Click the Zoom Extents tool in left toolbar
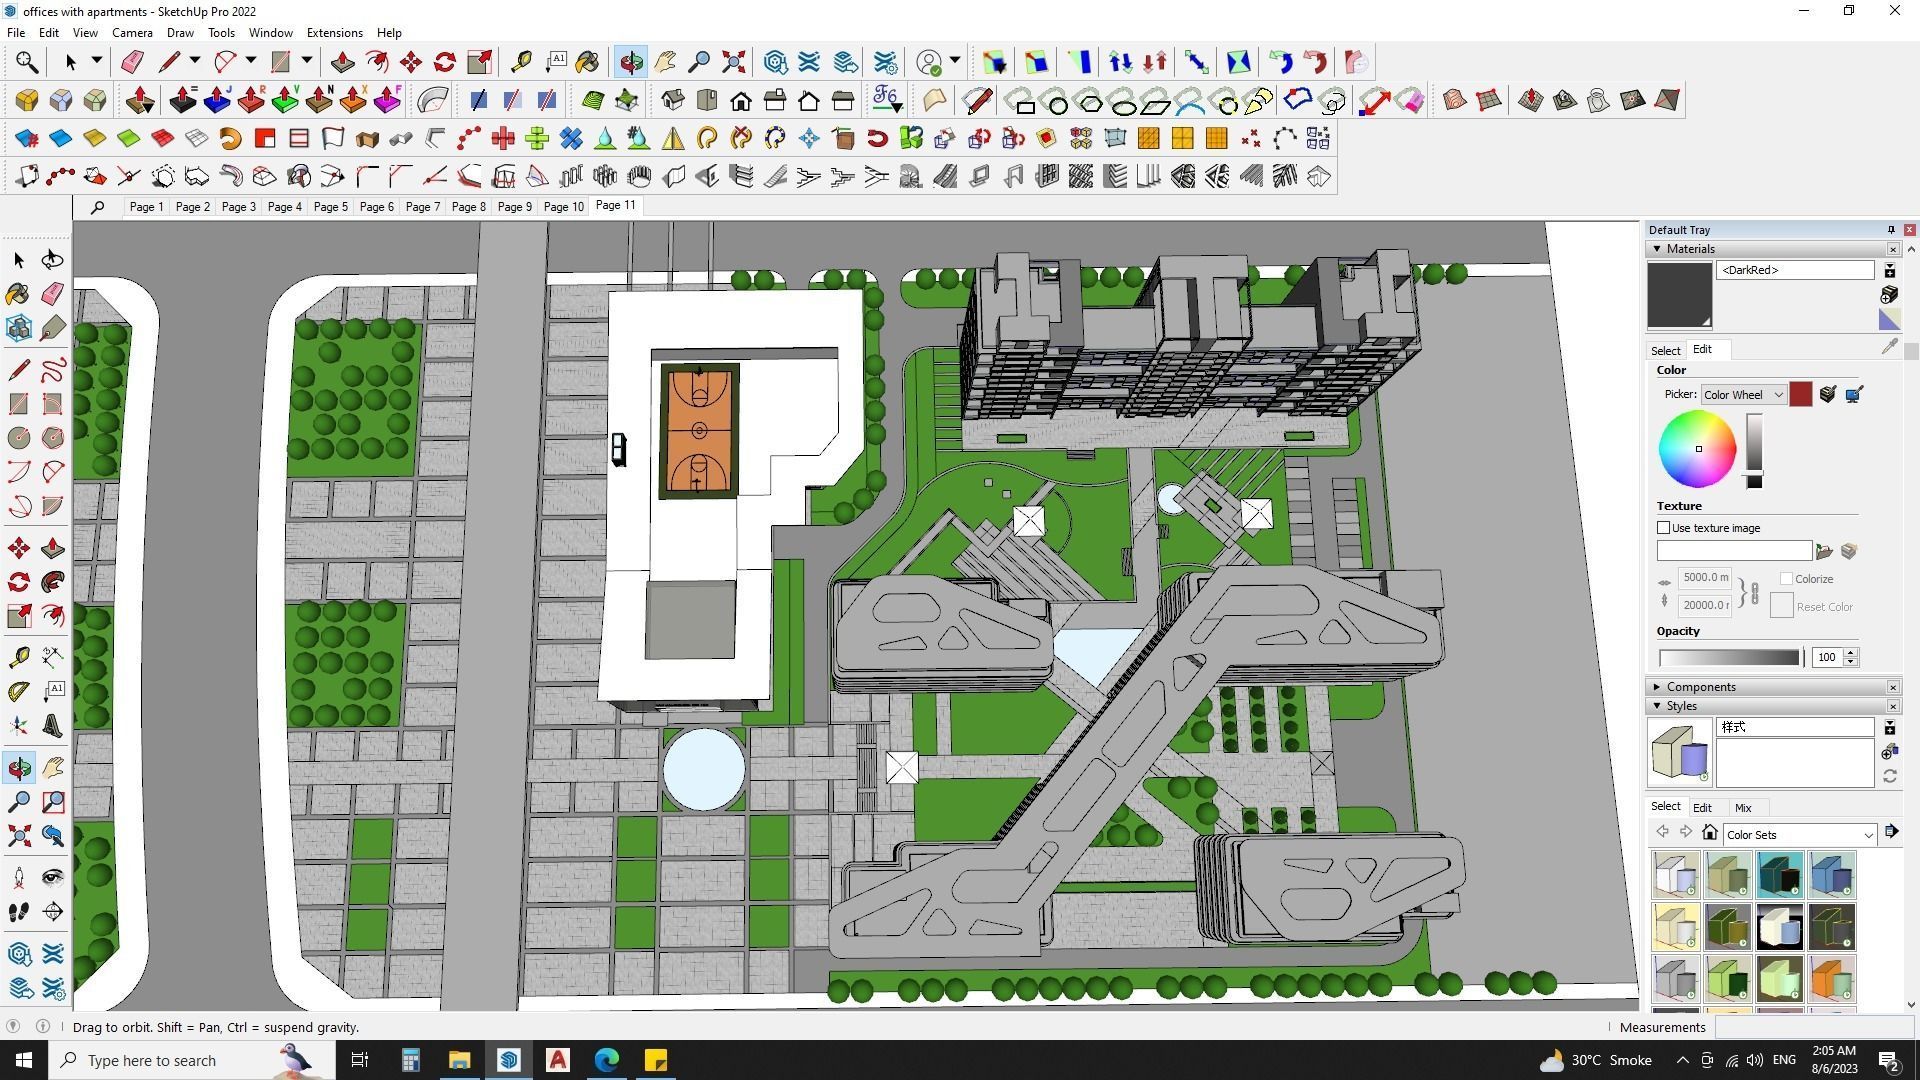1920x1080 pixels. 18,836
